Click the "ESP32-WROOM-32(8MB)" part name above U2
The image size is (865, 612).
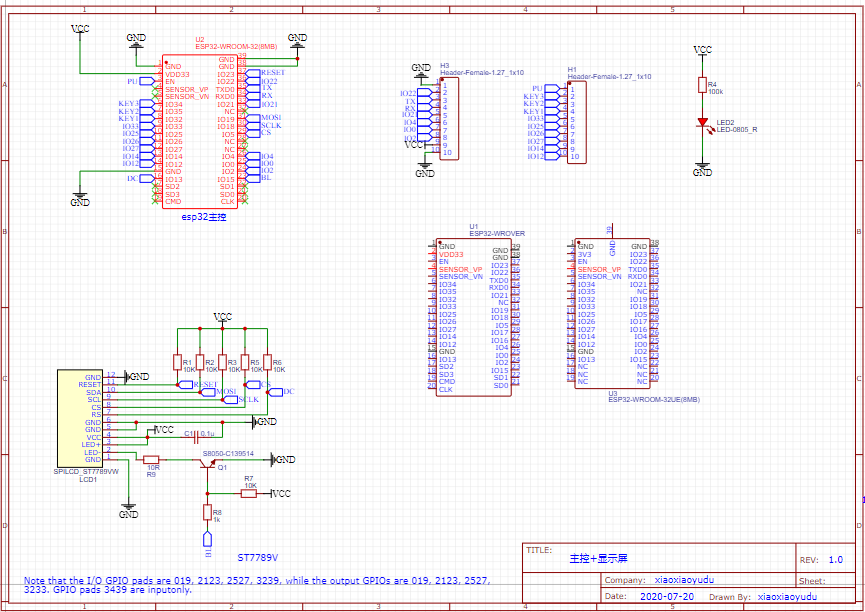pyautogui.click(x=236, y=47)
